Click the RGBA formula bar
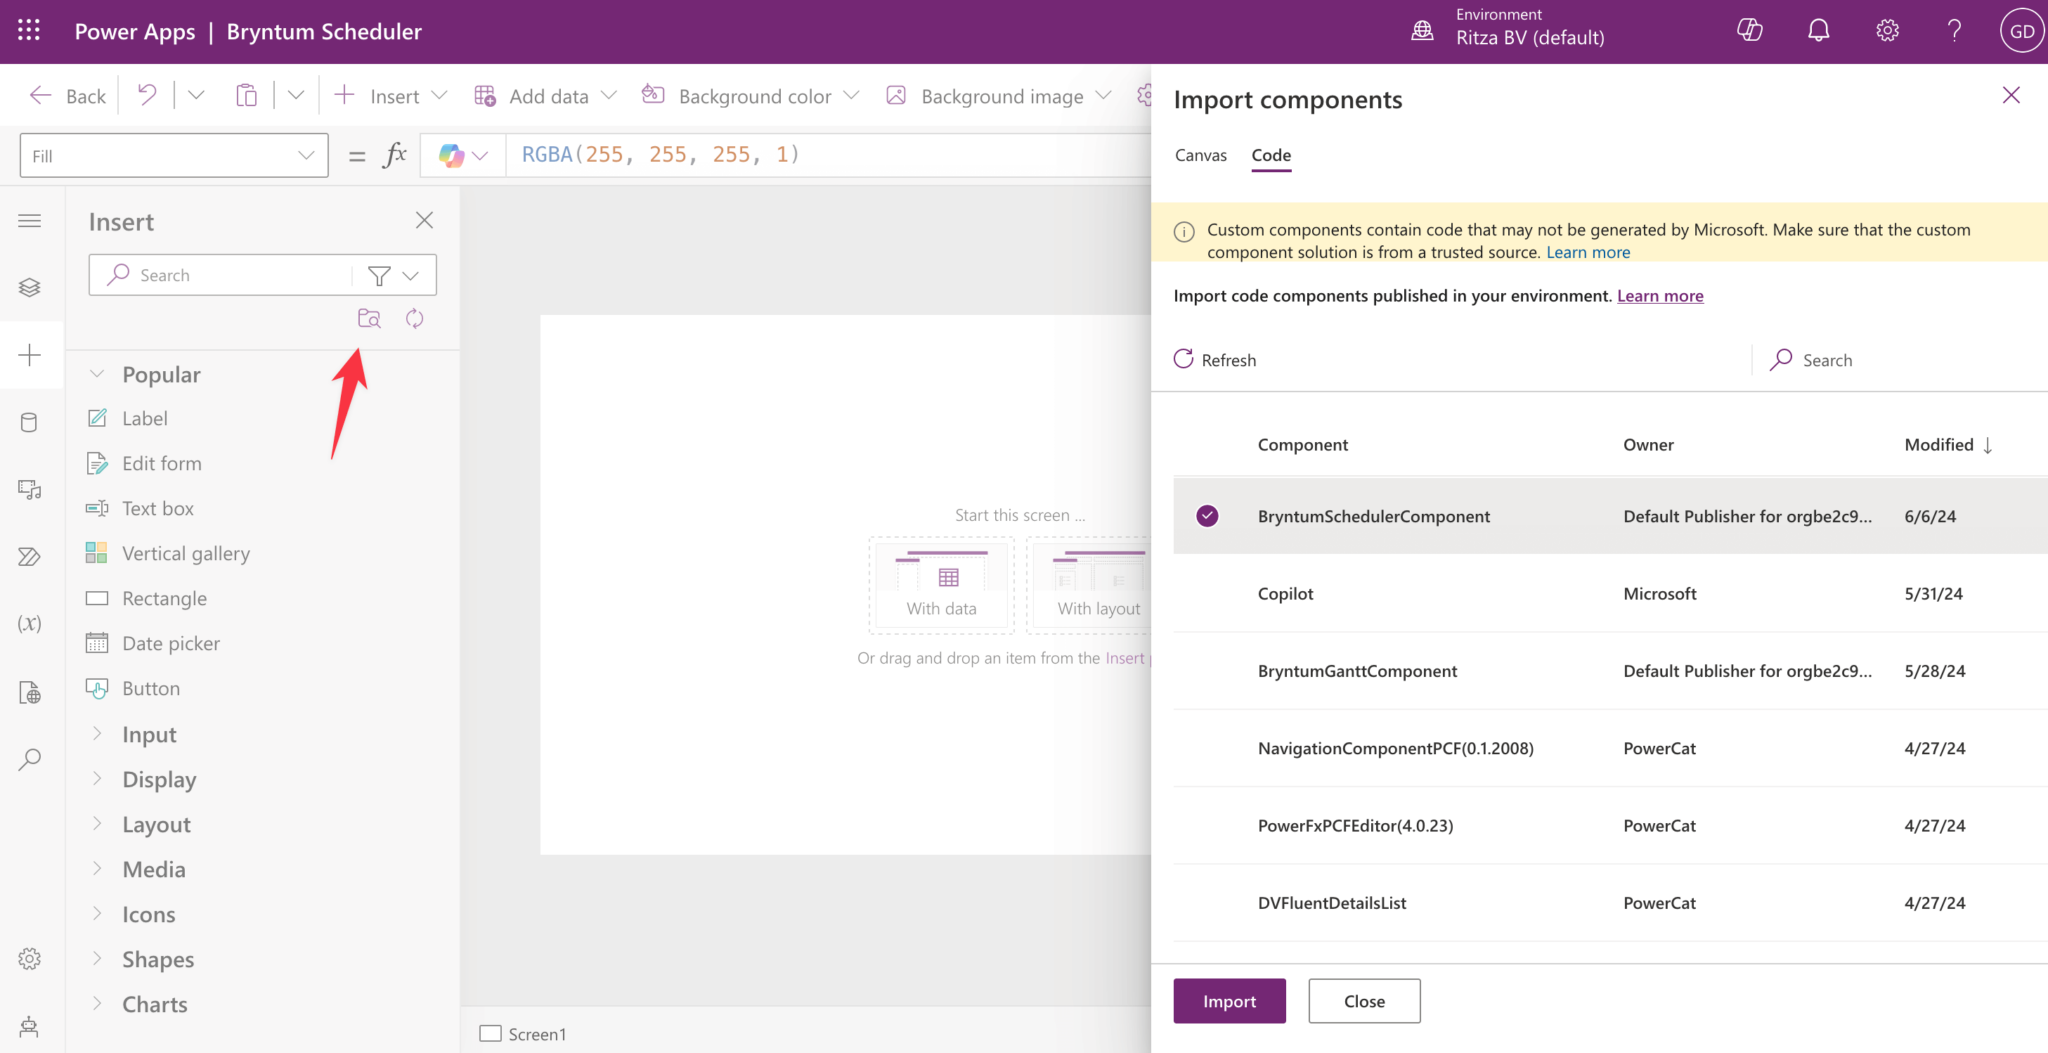This screenshot has width=2048, height=1053. [830, 155]
